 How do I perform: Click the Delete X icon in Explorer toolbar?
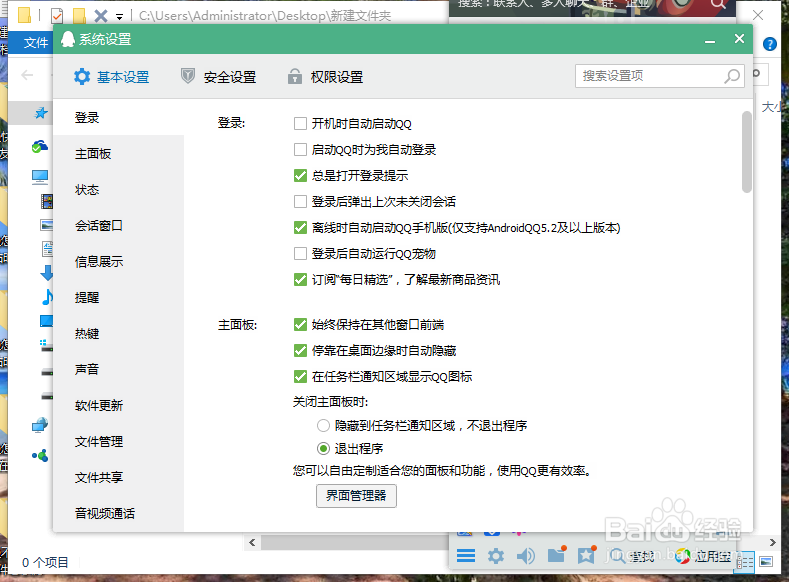point(101,16)
